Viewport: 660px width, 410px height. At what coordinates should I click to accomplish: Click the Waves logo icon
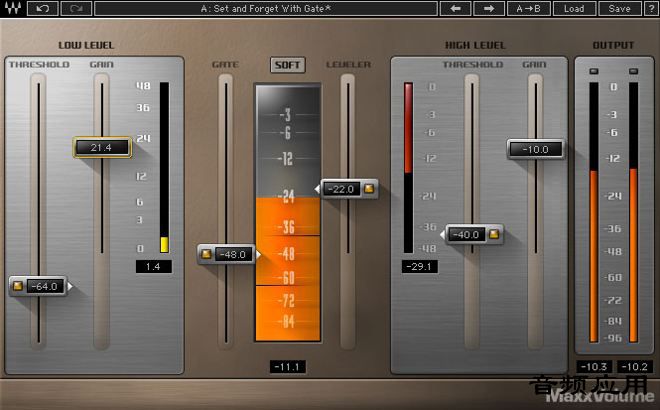pyautogui.click(x=13, y=8)
